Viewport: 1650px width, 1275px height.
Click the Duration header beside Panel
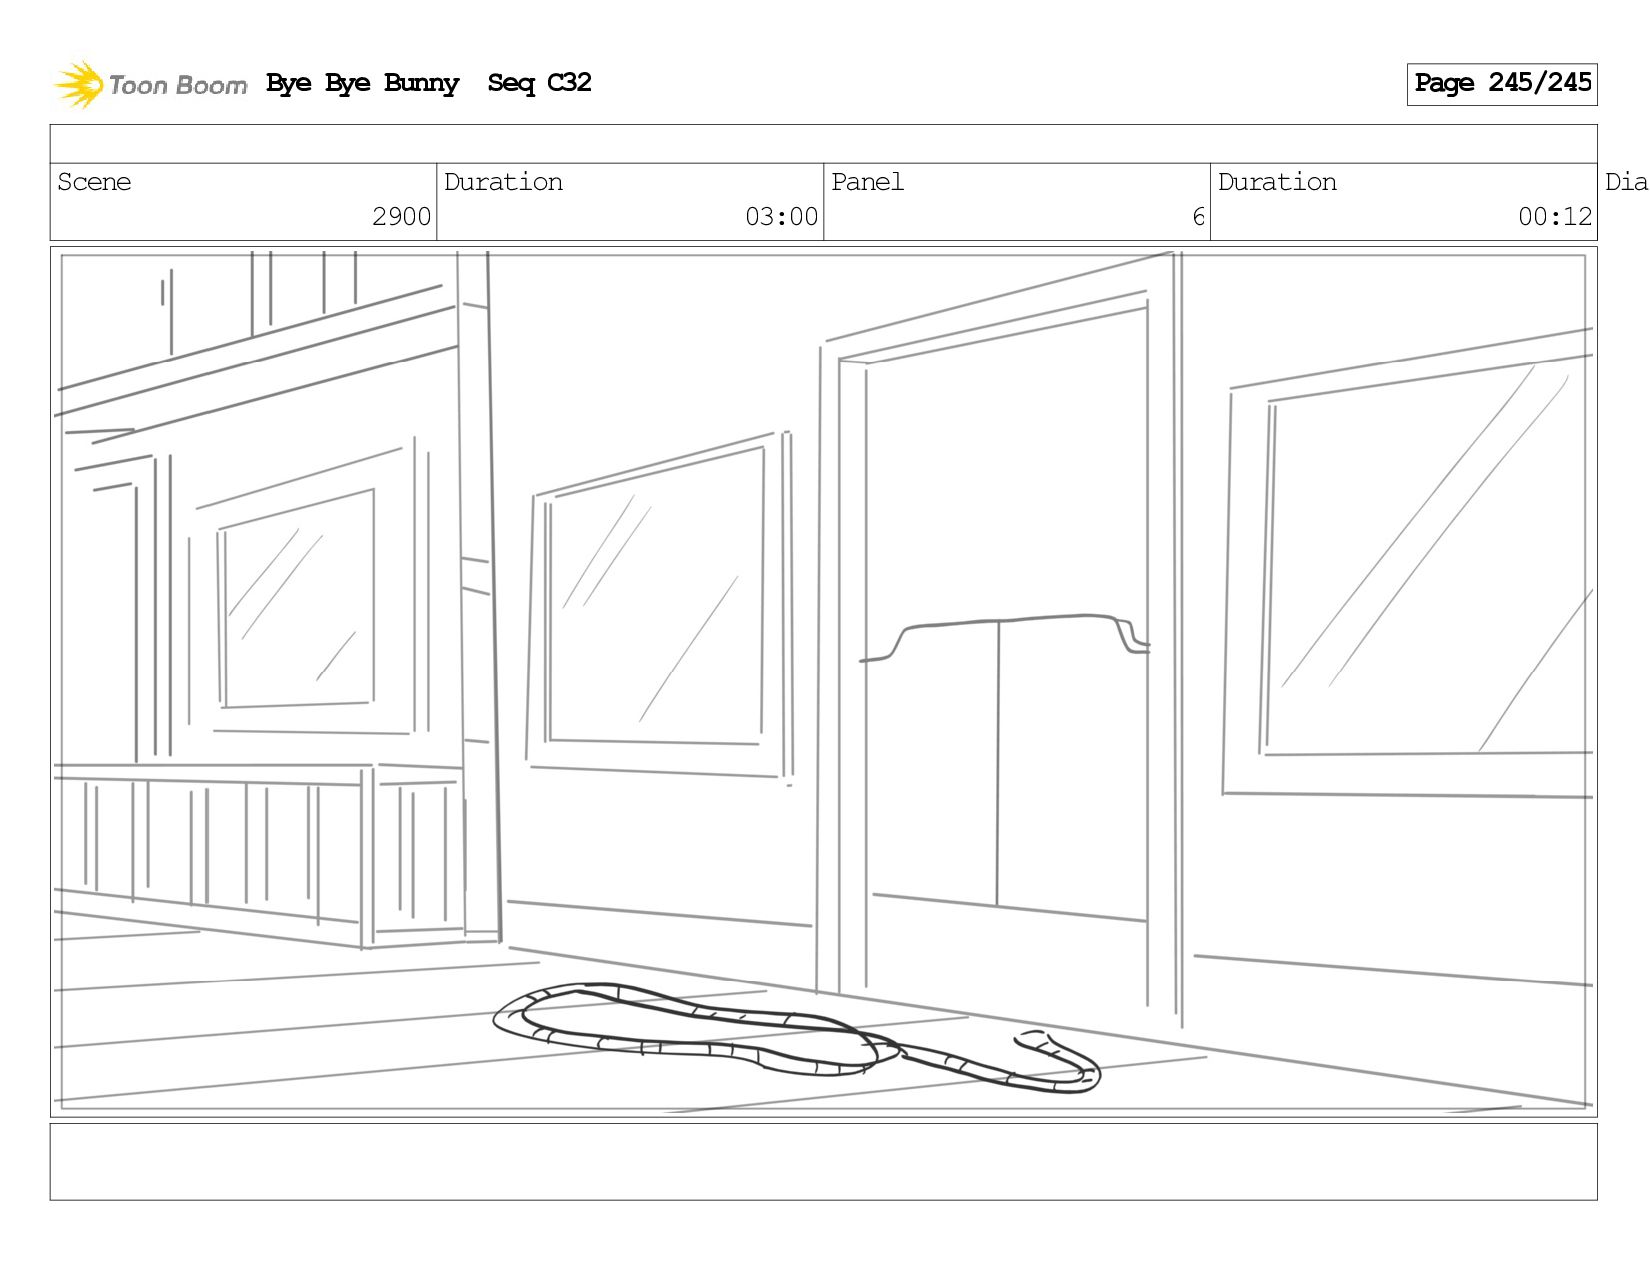pos(1277,182)
